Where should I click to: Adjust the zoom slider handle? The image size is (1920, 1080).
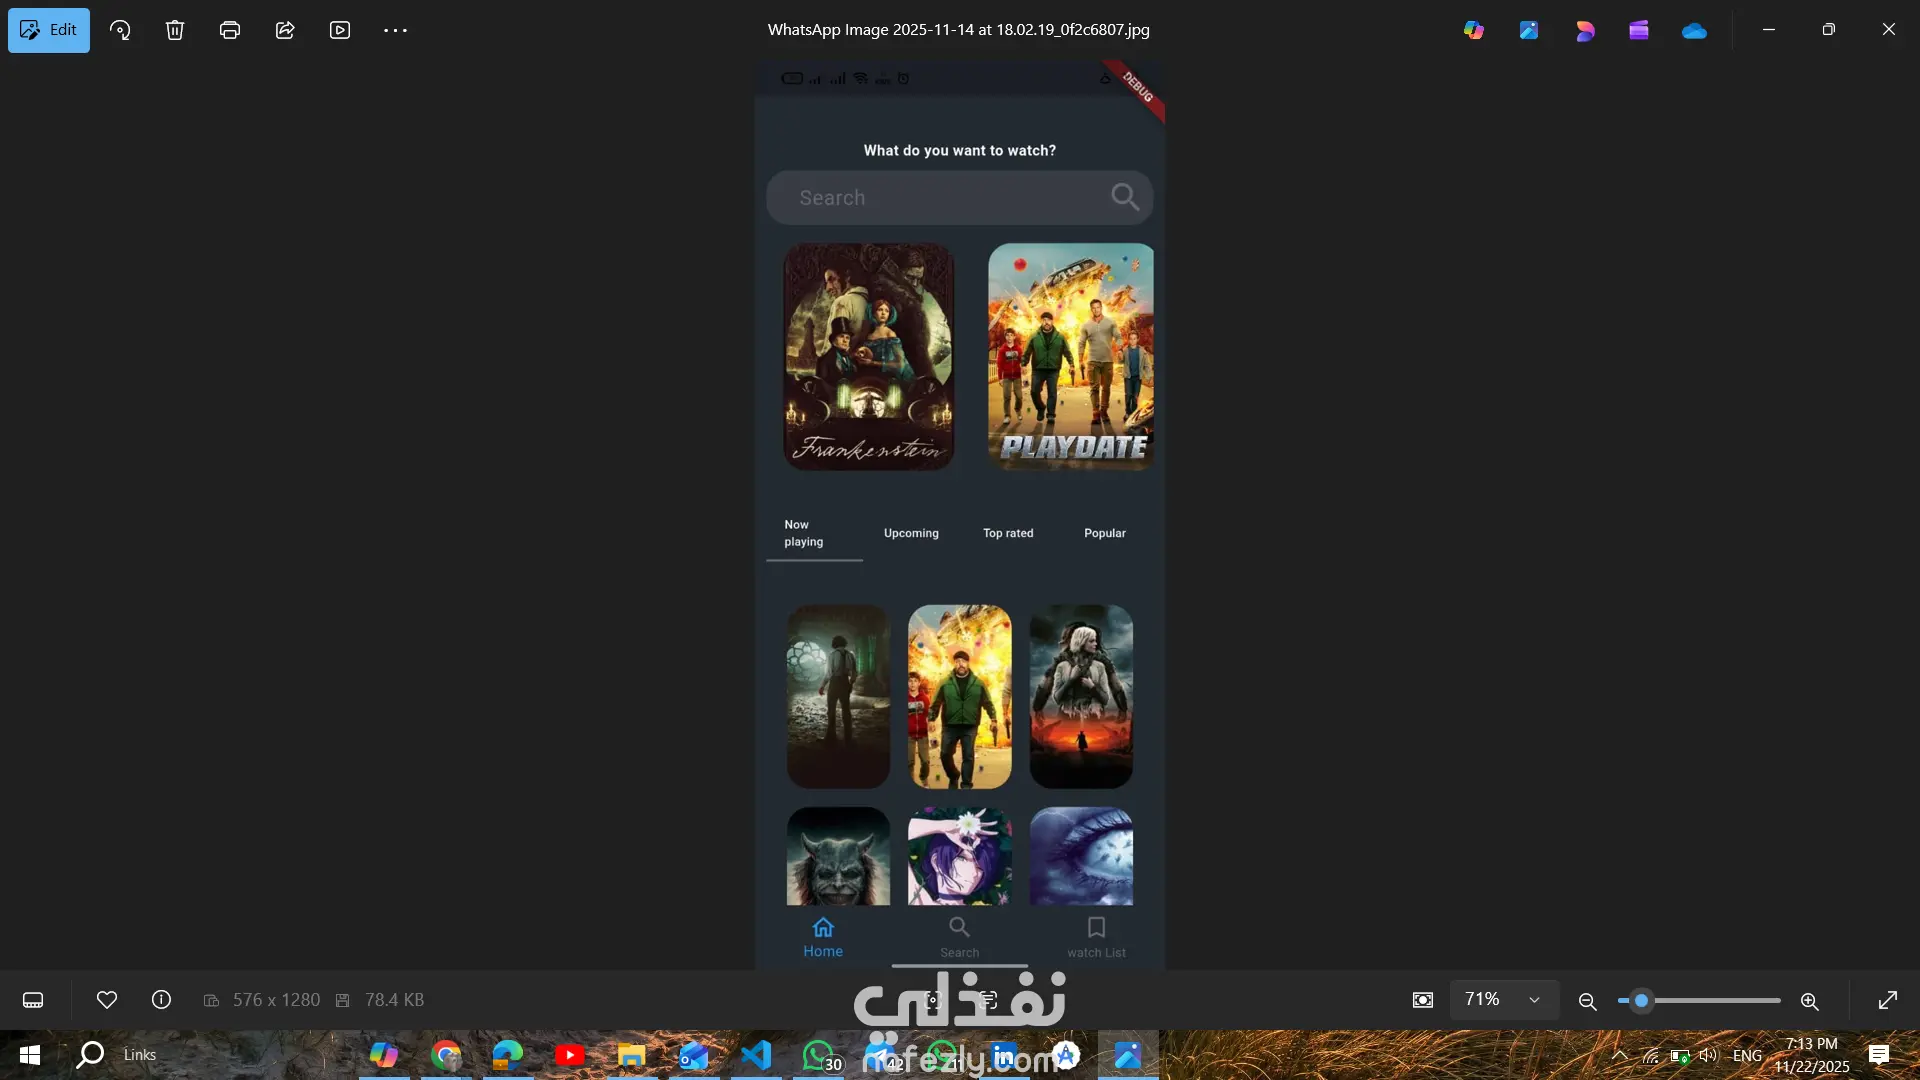point(1641,1000)
